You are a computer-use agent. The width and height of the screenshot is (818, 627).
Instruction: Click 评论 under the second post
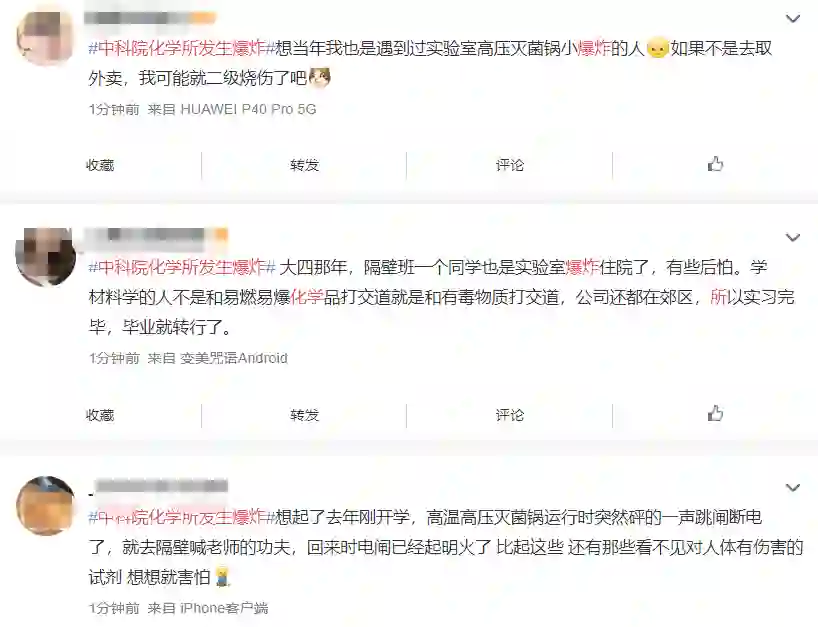pos(510,415)
